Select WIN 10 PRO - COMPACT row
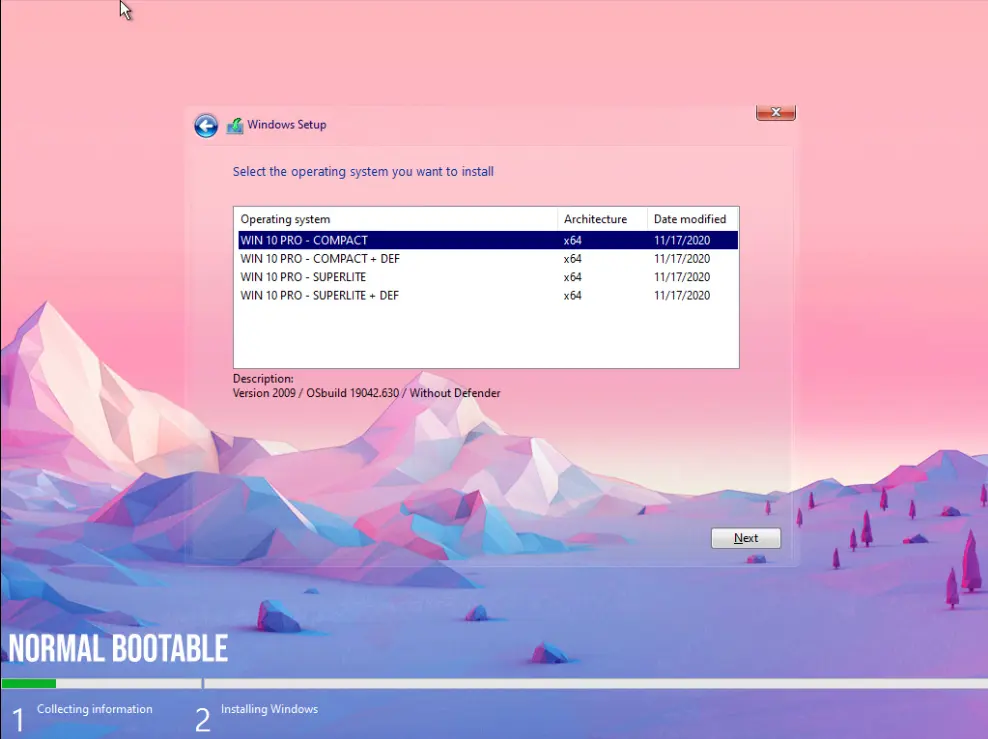This screenshot has height=739, width=988. [488, 240]
